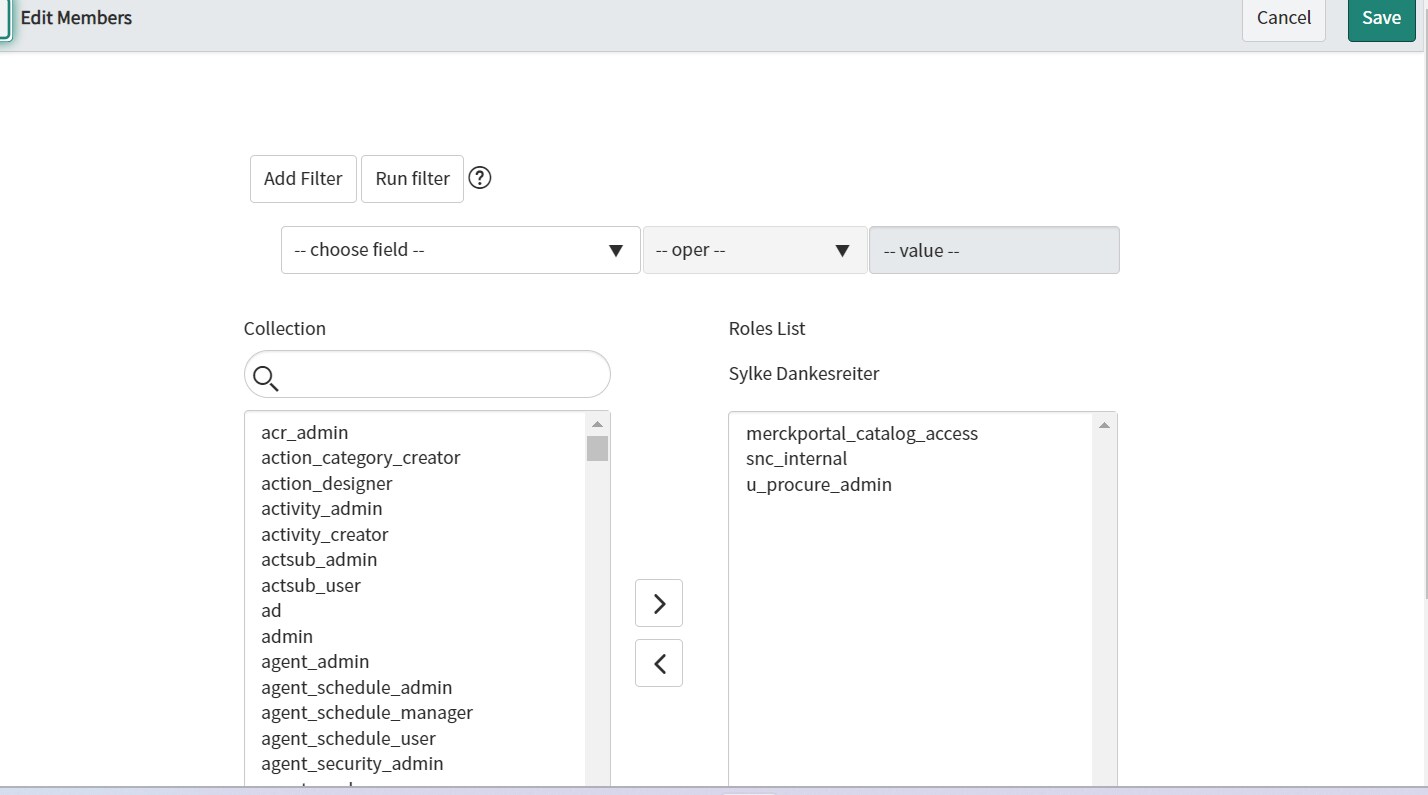Select snc_internal in the Roles List

pos(796,458)
